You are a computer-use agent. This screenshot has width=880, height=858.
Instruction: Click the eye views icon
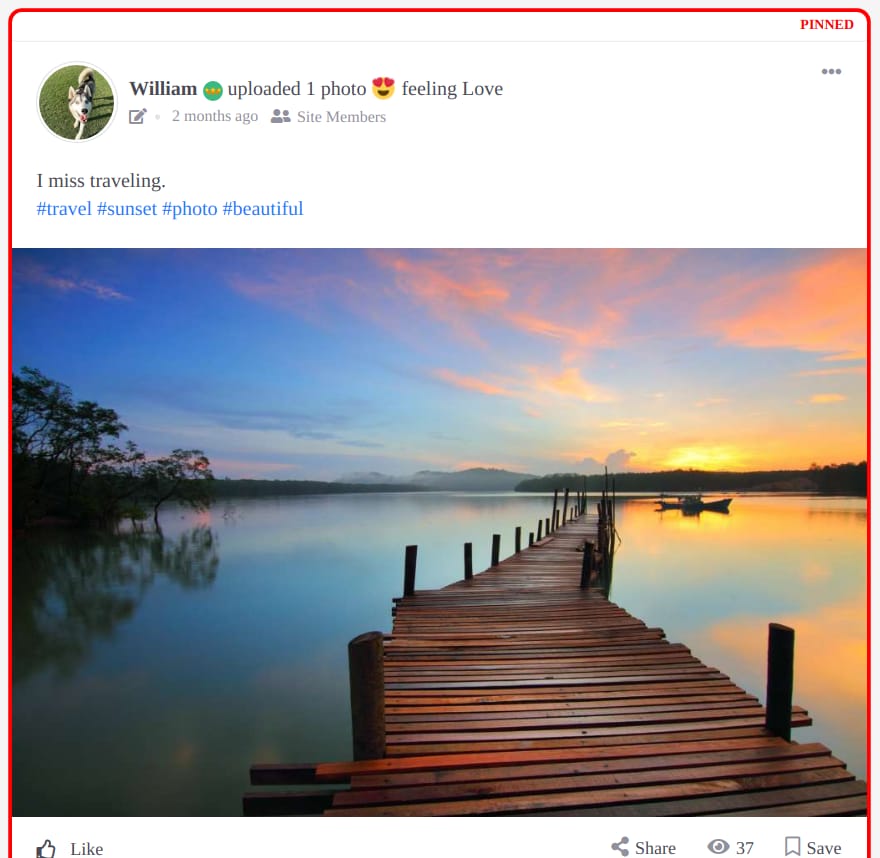pyautogui.click(x=718, y=846)
